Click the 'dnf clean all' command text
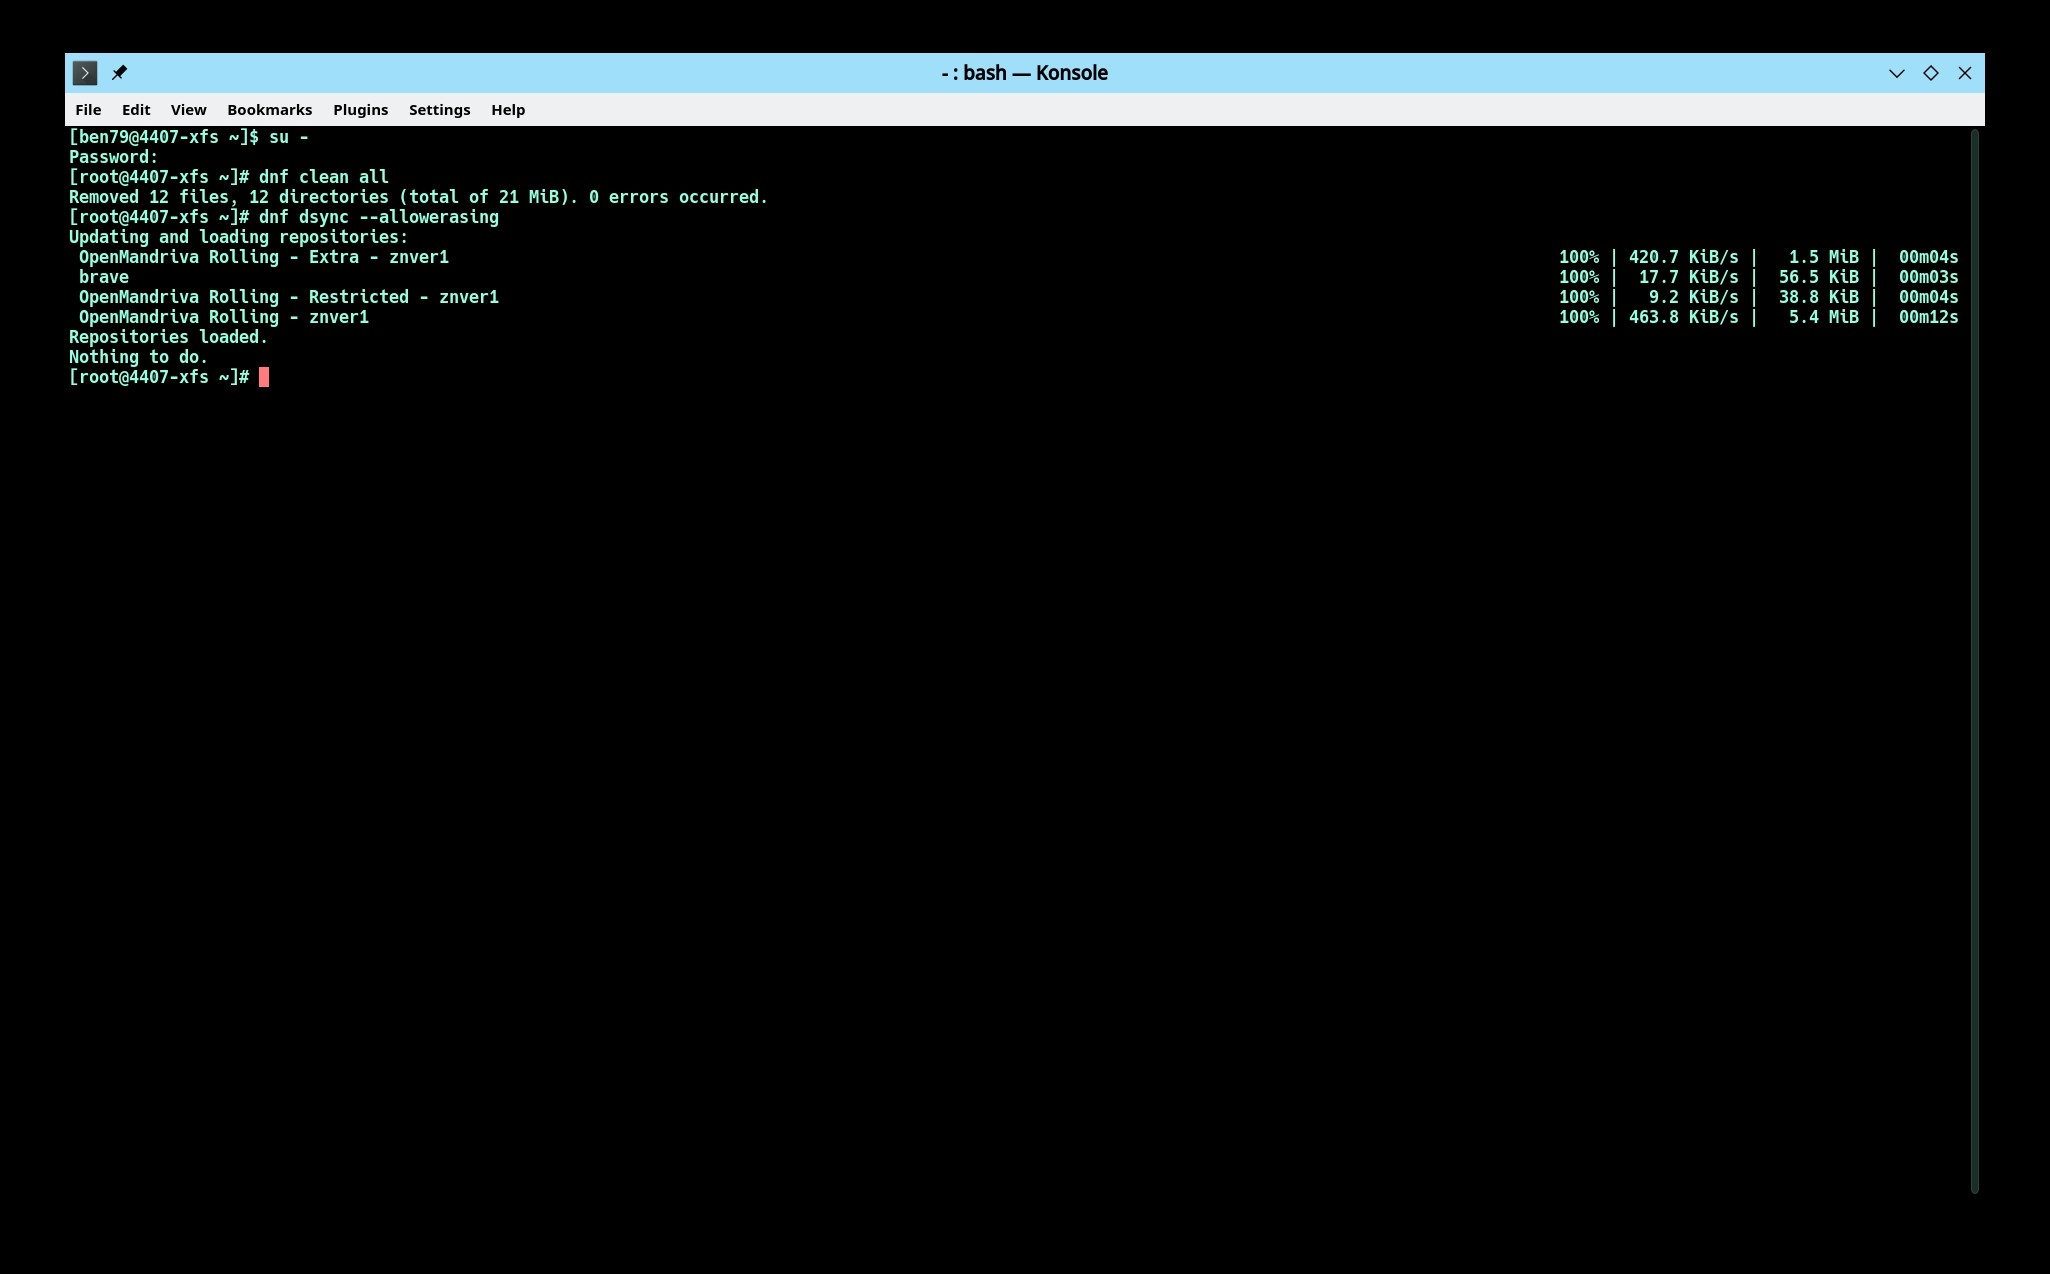Screen dimensions: 2050x1274 point(323,177)
